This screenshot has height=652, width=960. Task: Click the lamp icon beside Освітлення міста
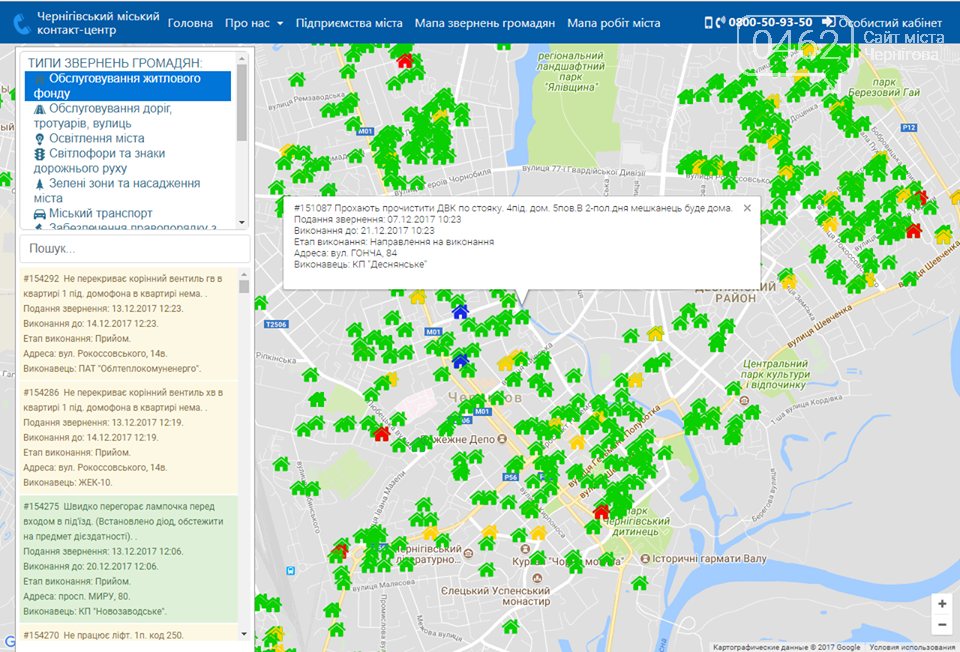coord(40,139)
